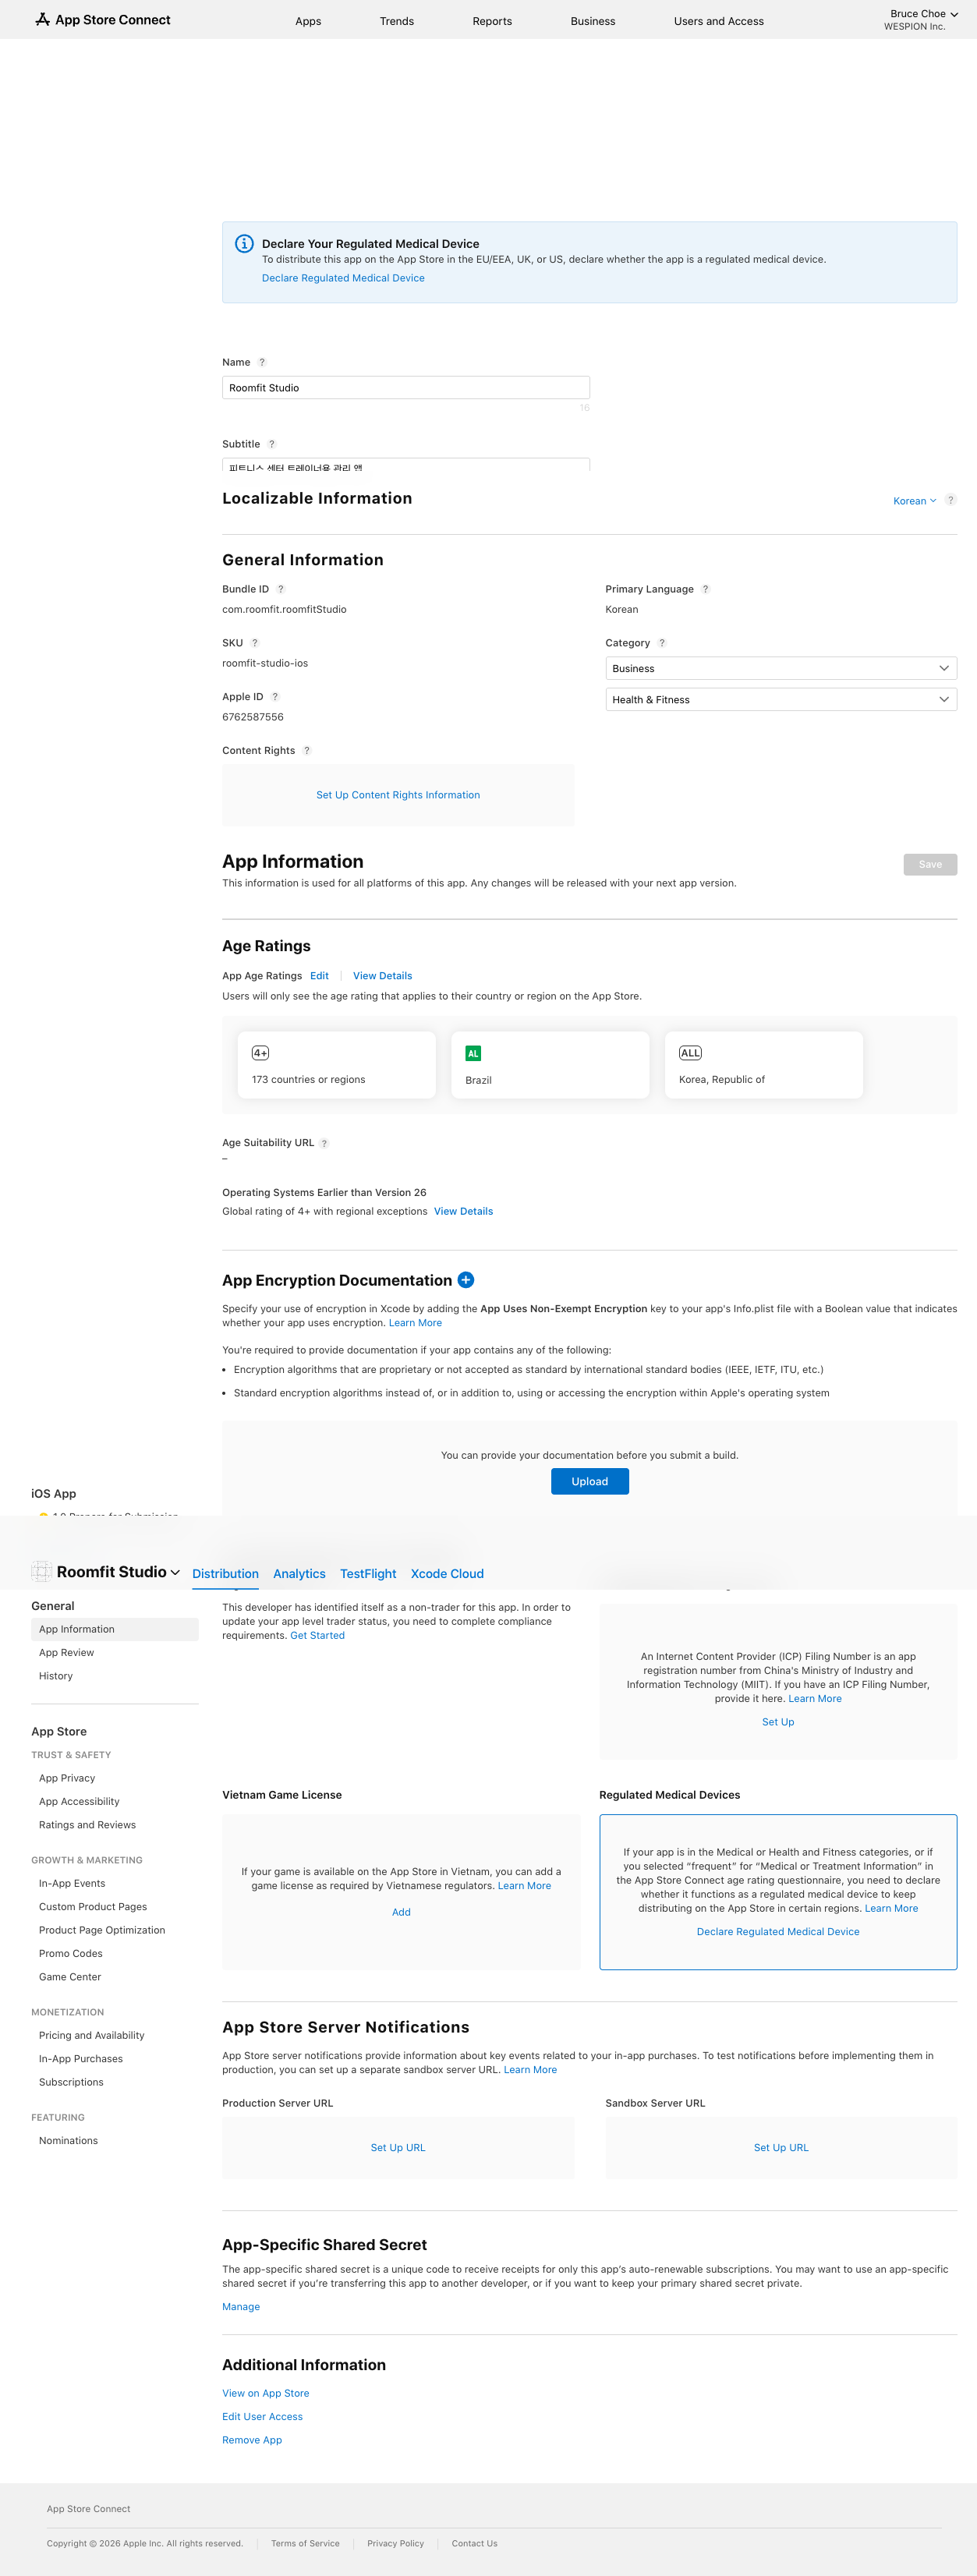The height and width of the screenshot is (2576, 977).
Task: Click help question mark next to Name
Action: (x=262, y=362)
